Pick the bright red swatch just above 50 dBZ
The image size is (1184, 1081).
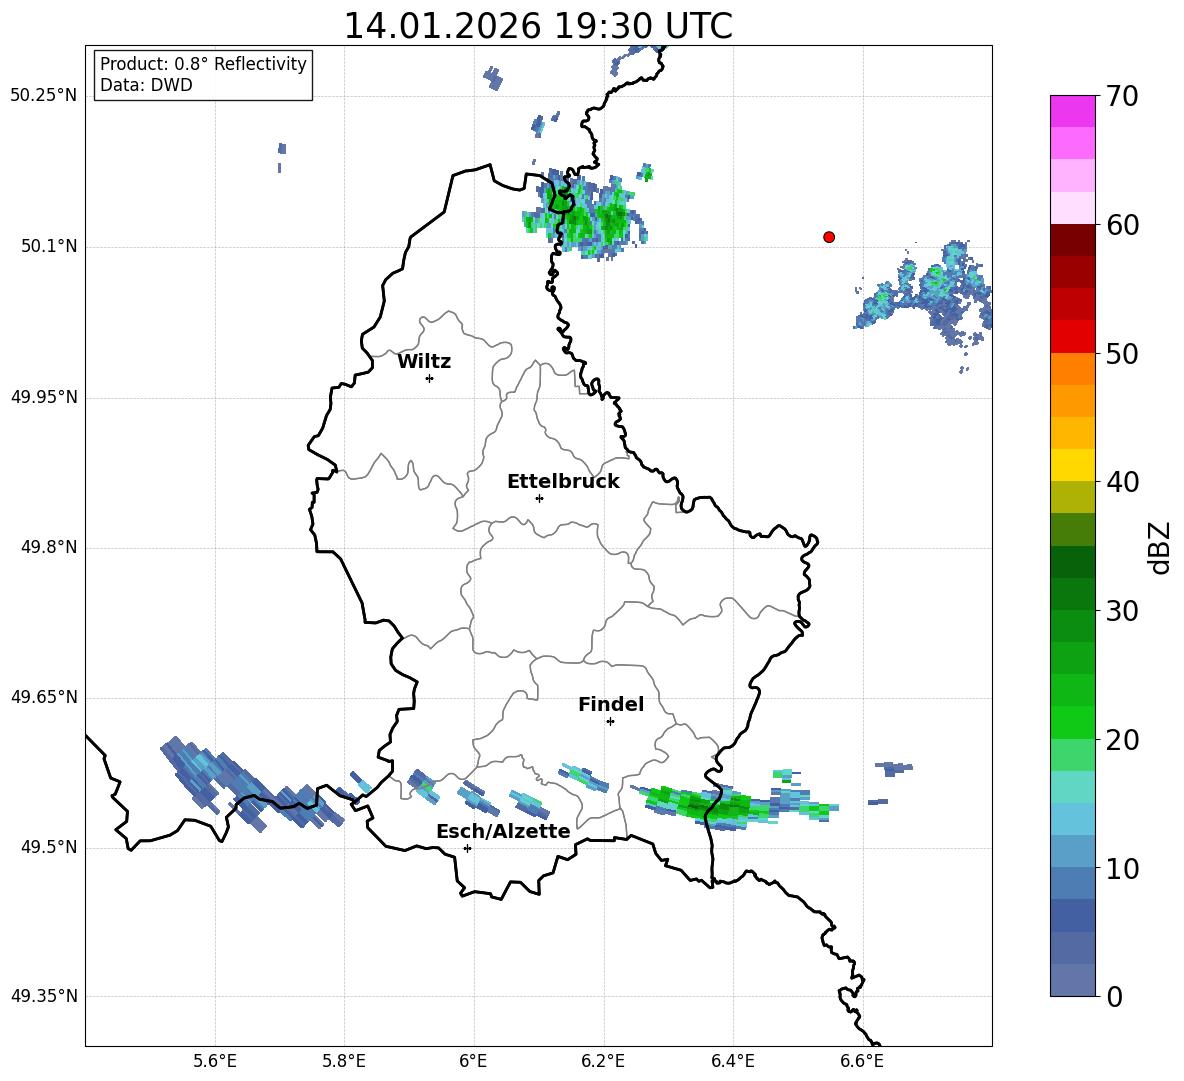coord(1073,336)
